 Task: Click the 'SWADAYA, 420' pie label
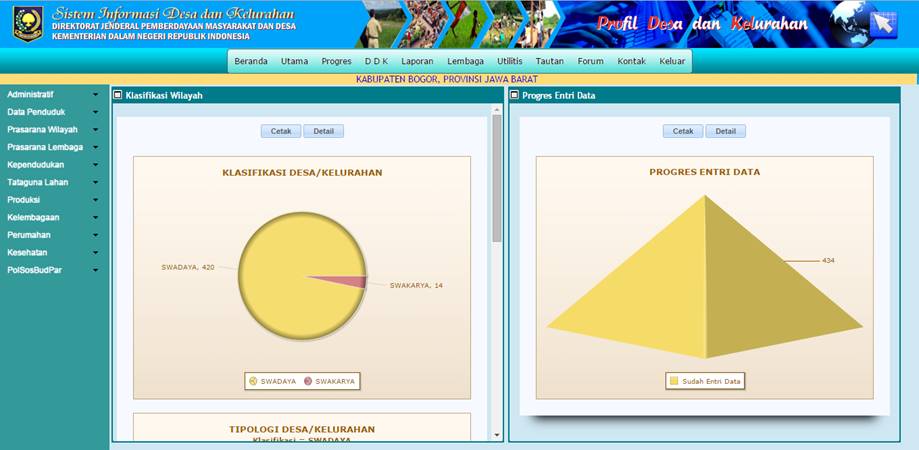[x=188, y=267]
